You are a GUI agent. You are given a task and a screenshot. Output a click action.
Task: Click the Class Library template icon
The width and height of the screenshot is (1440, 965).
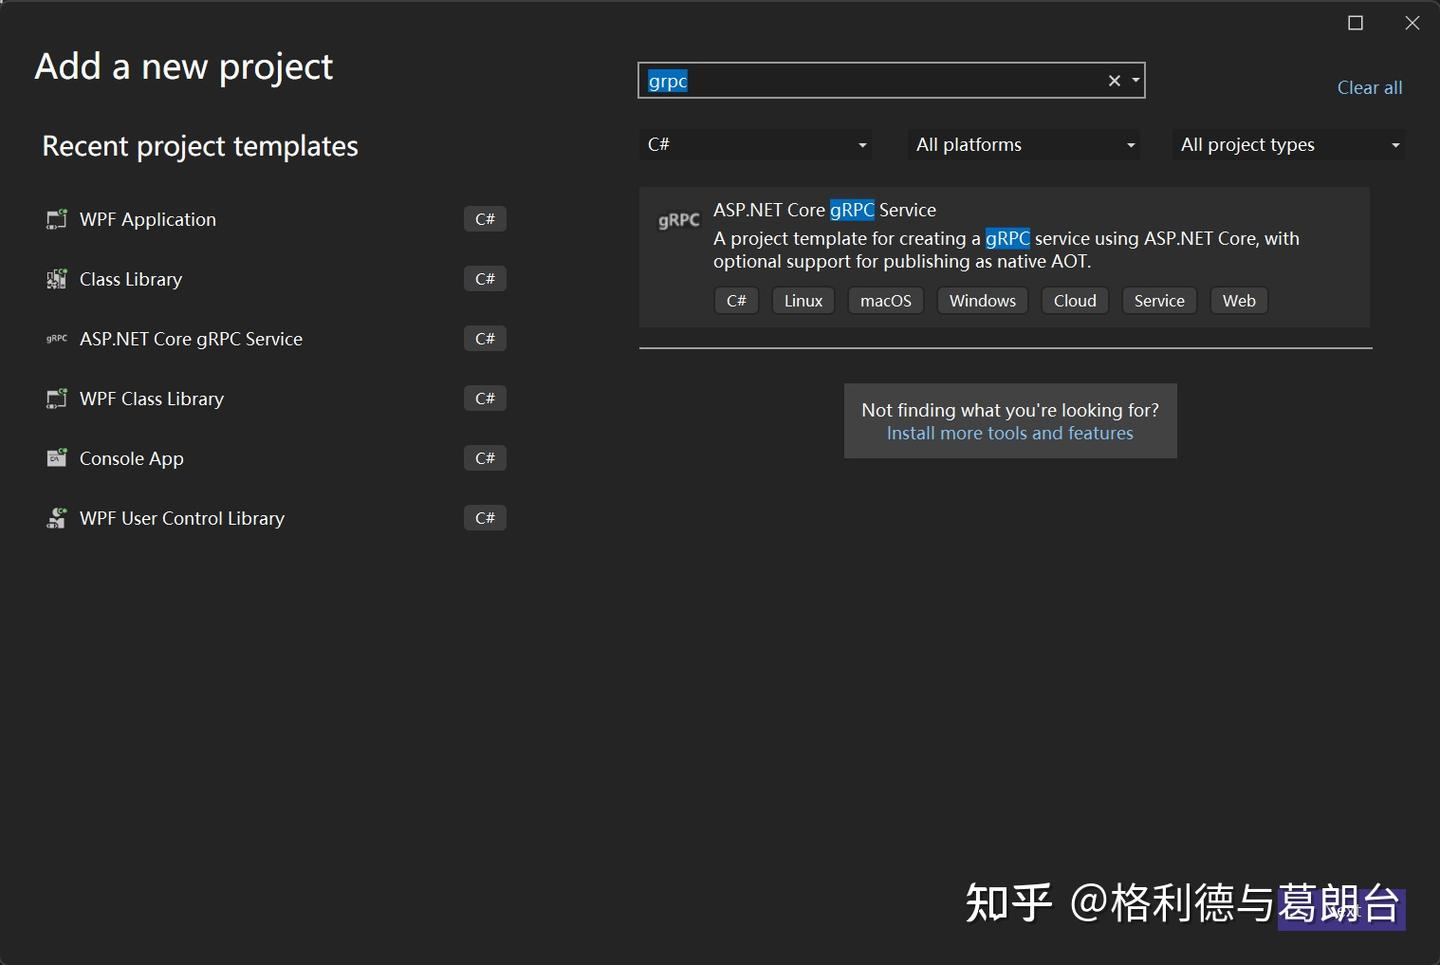click(x=57, y=279)
